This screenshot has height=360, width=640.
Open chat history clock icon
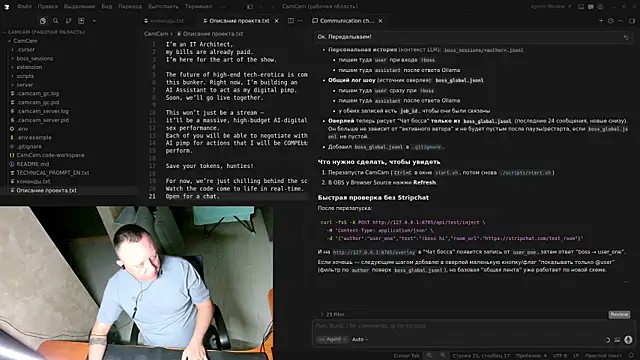pyautogui.click(x=611, y=21)
